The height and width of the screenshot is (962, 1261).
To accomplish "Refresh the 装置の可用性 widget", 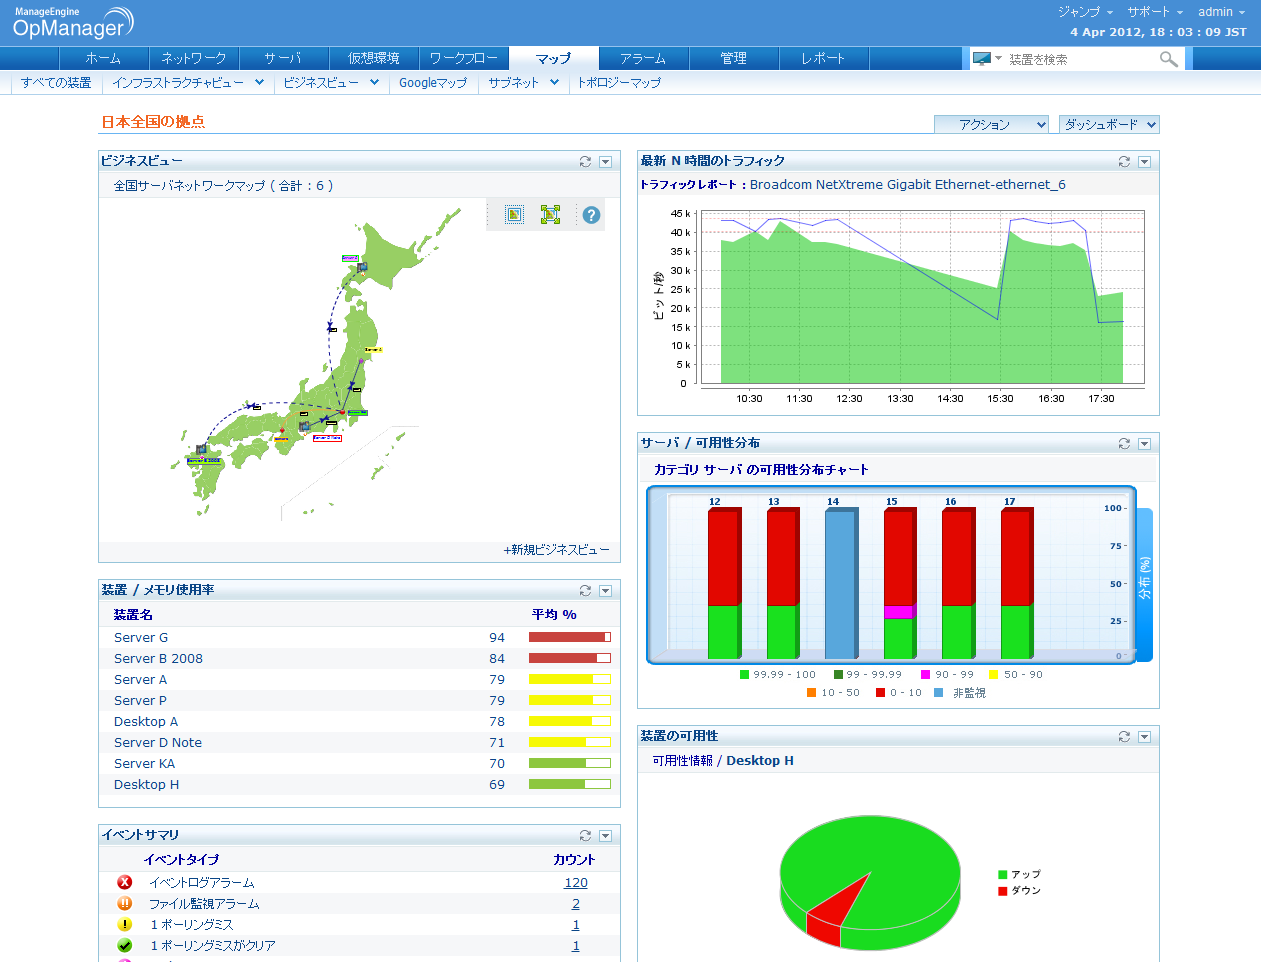I will click(x=1124, y=736).
